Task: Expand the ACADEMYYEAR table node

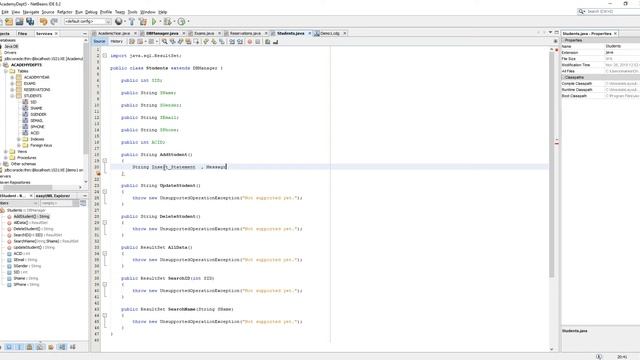Action: click(x=12, y=77)
